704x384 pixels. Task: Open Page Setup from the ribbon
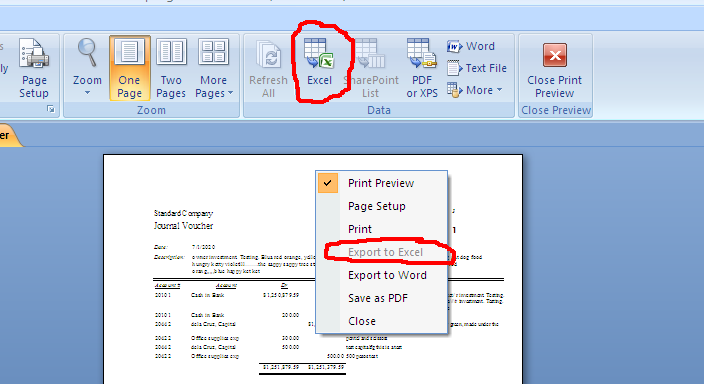(34, 68)
